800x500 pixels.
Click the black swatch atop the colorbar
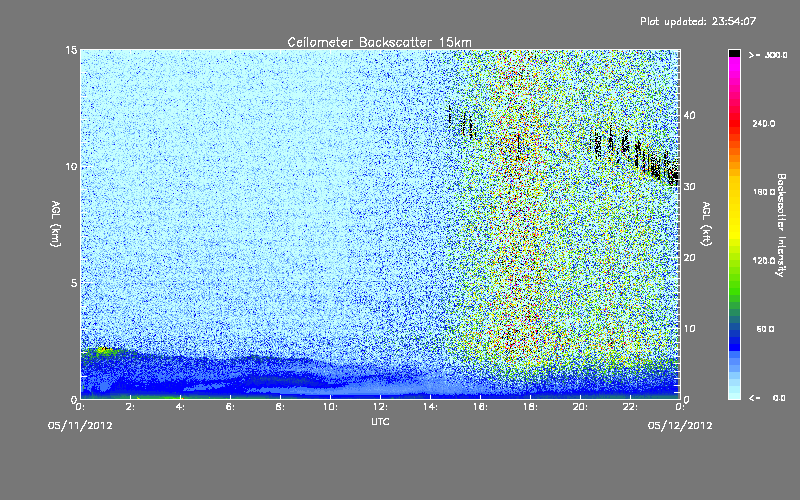[734, 53]
